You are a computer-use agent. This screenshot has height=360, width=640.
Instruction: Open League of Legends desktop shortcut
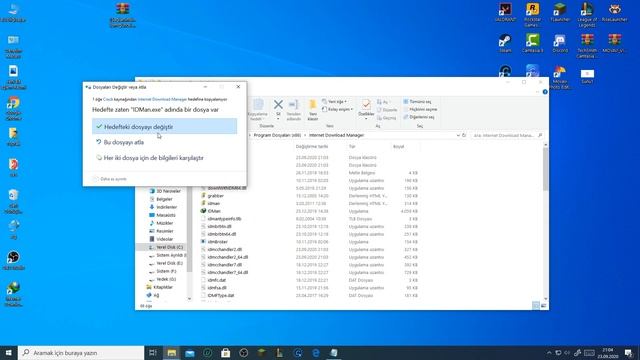[587, 15]
